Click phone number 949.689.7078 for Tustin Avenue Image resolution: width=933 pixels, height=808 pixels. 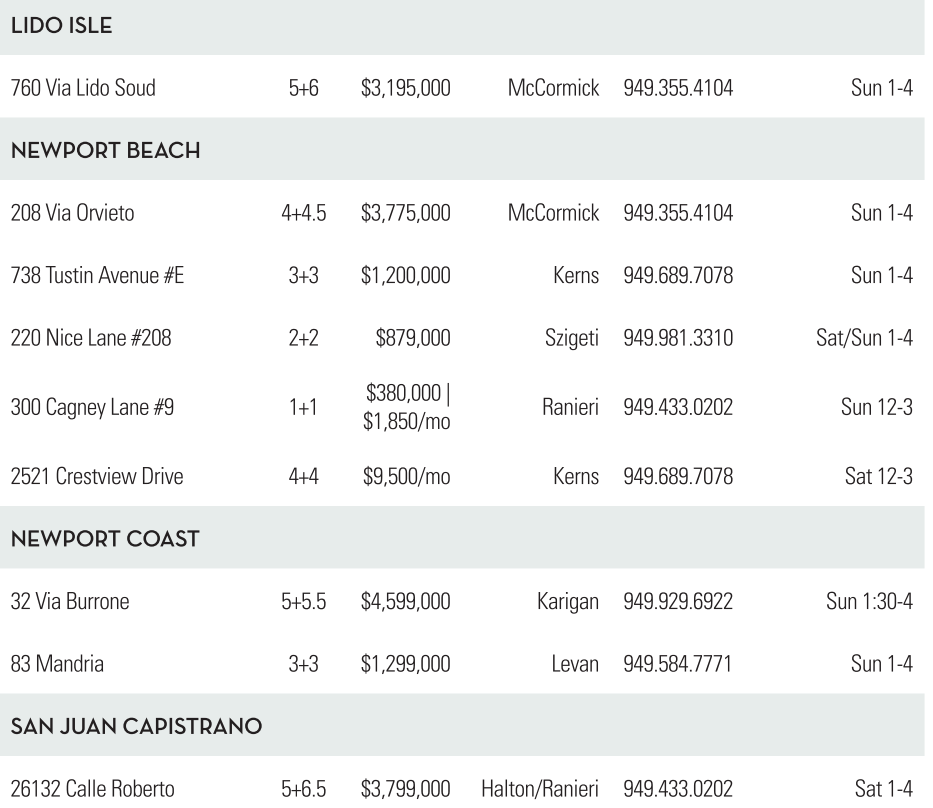pos(678,277)
